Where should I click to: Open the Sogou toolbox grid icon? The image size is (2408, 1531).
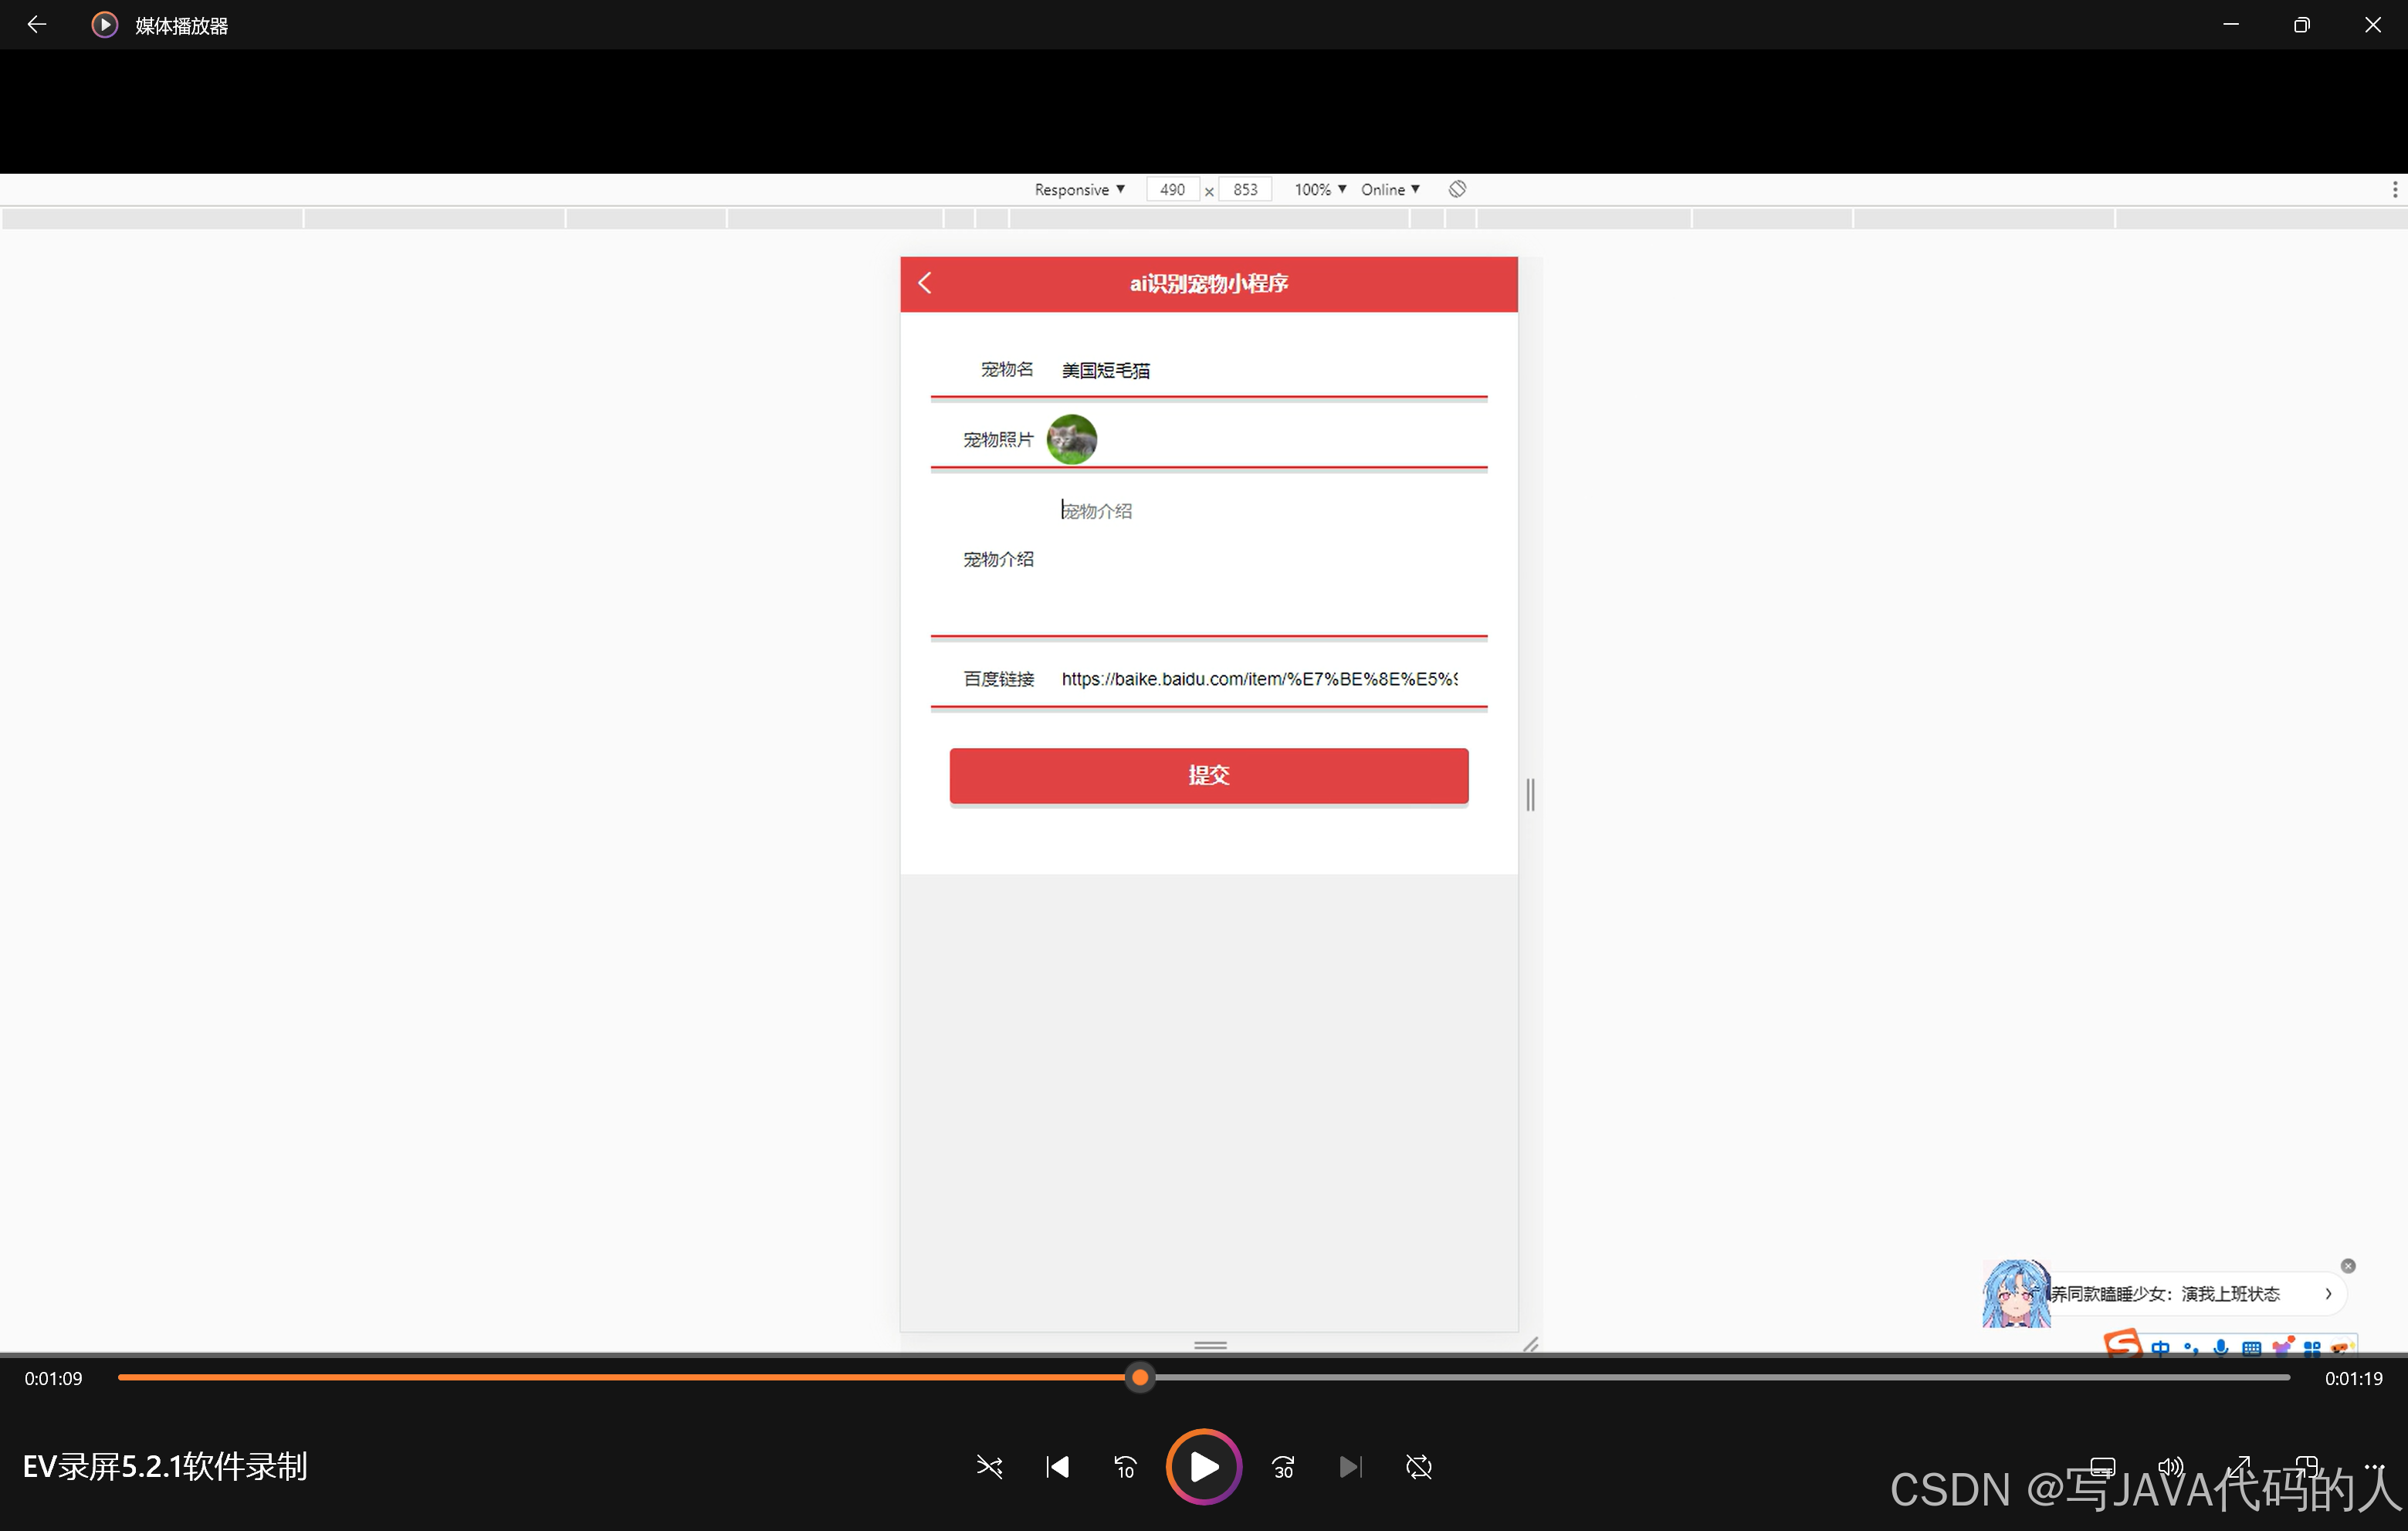tap(2312, 1347)
